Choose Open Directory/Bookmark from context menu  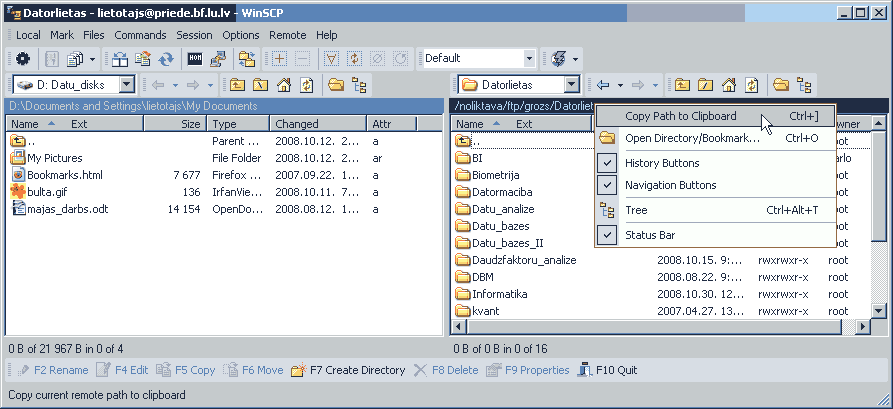(716, 138)
